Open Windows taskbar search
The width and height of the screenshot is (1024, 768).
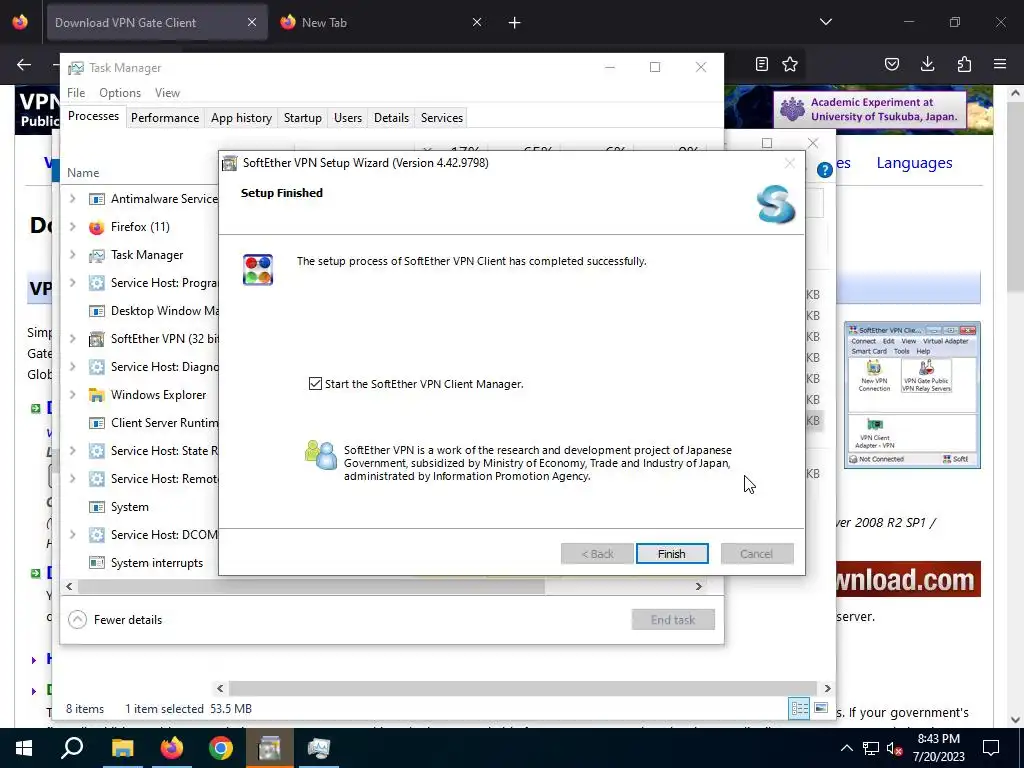click(72, 748)
